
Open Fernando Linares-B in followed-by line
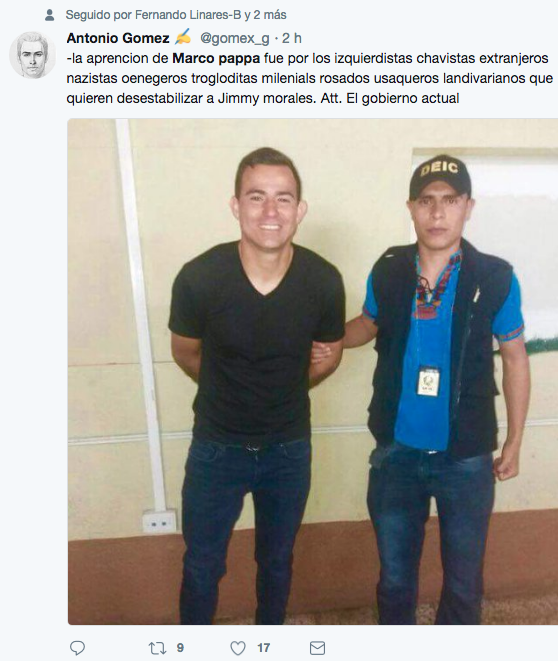pos(188,15)
